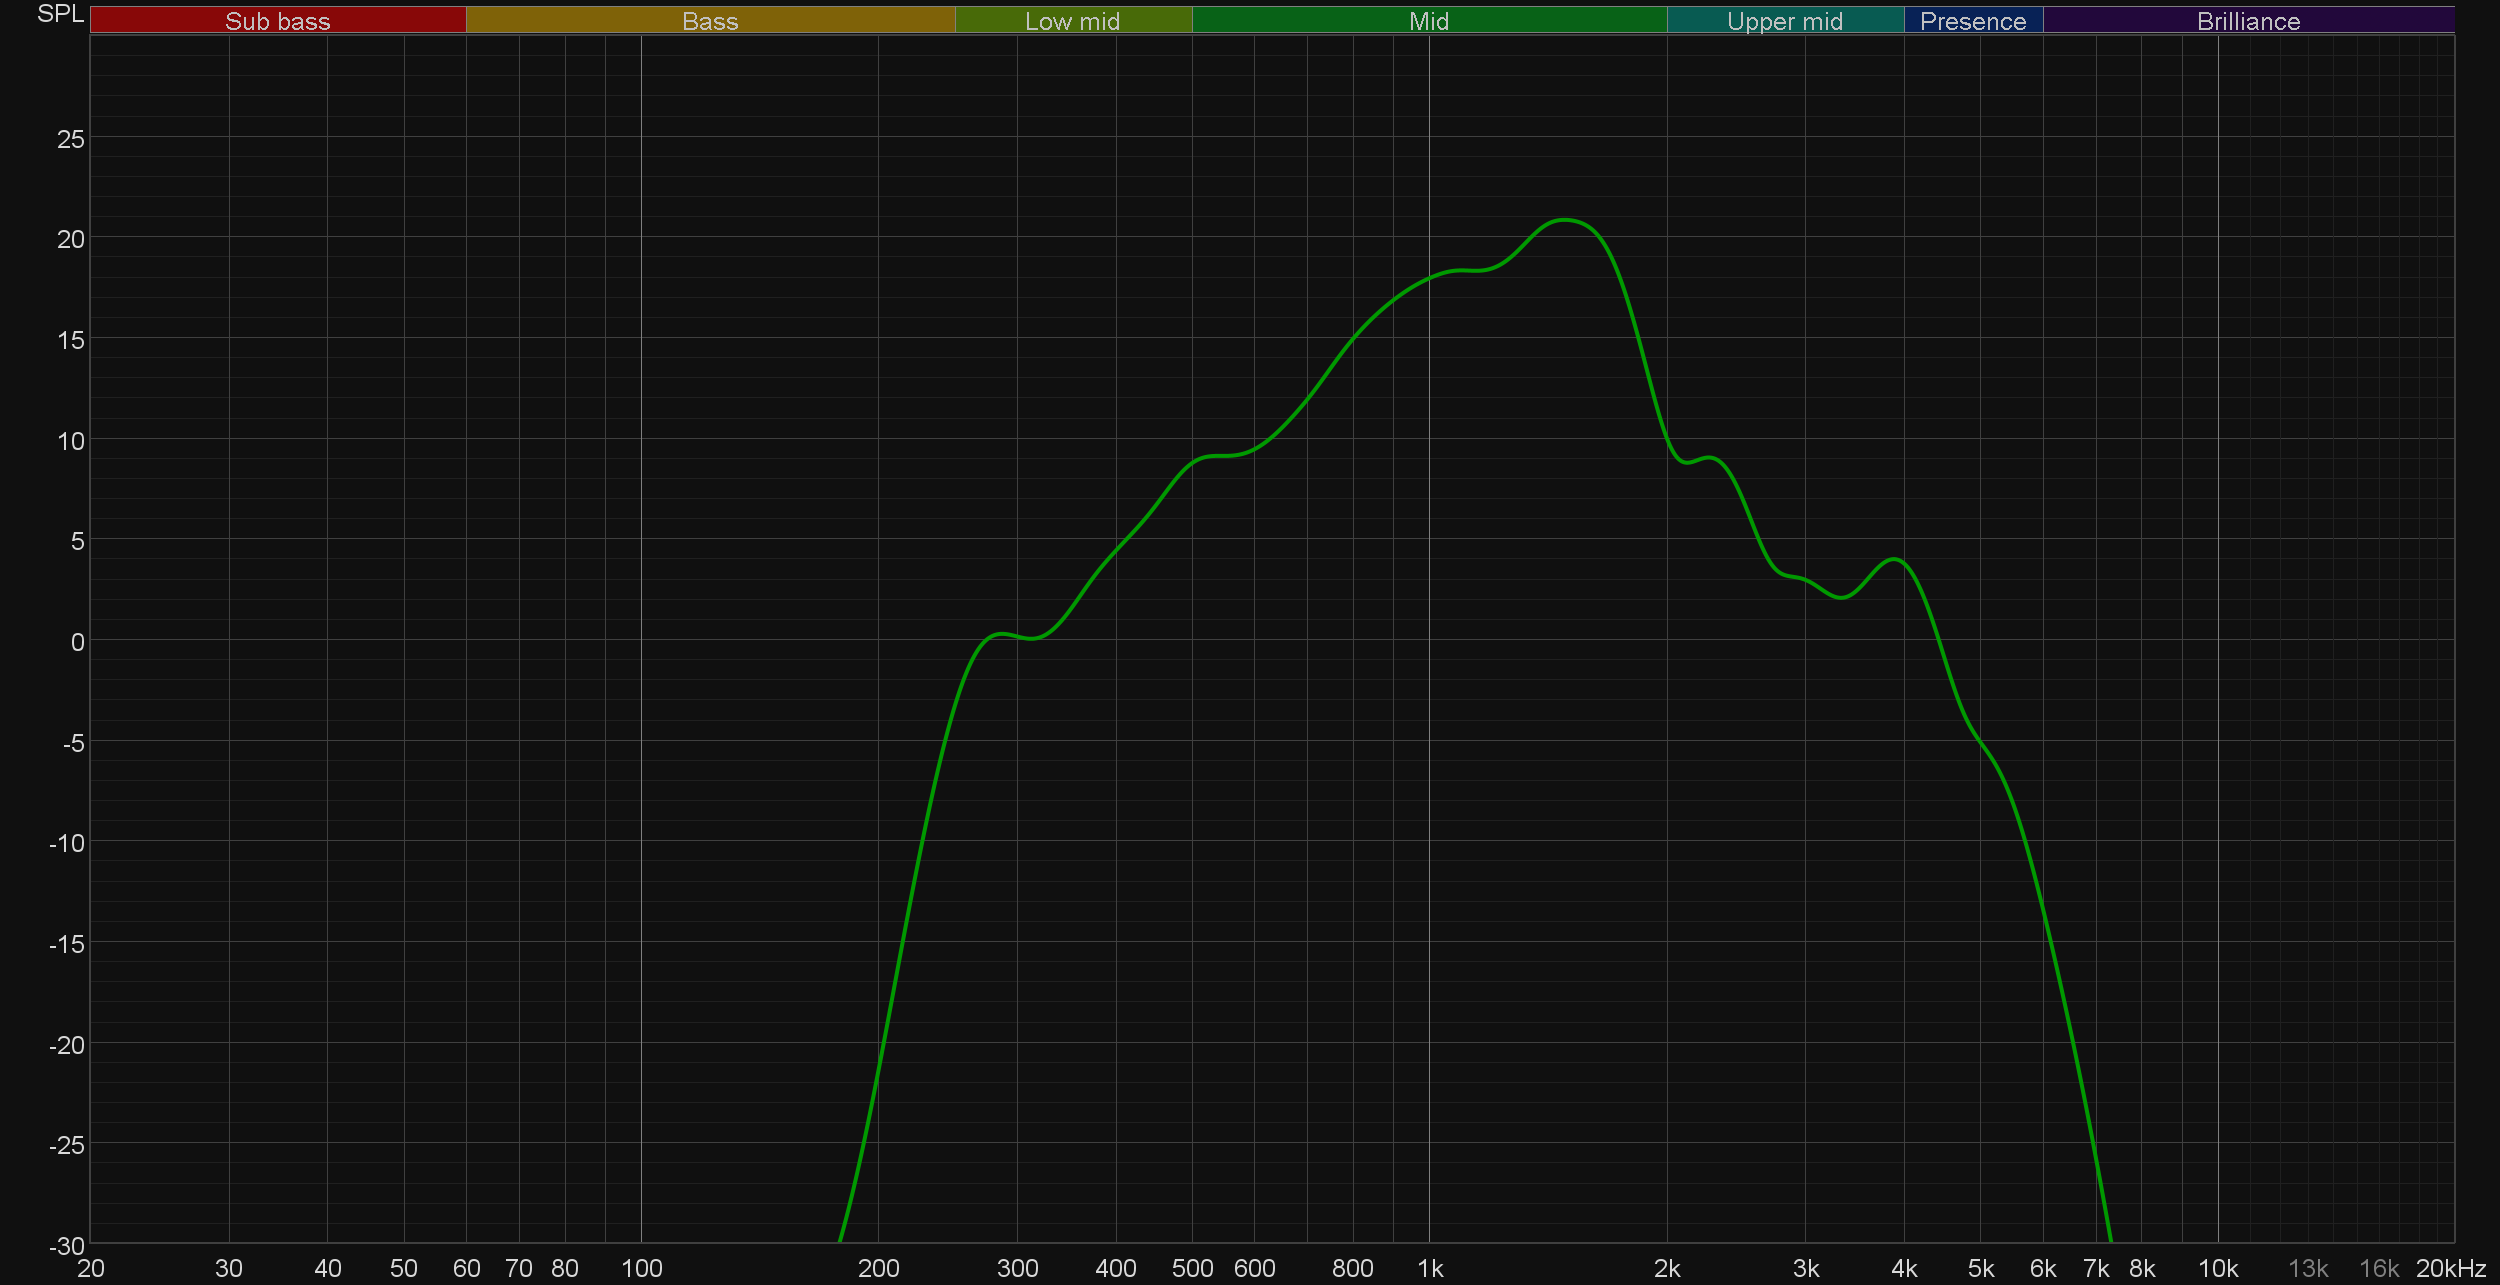Viewport: 2500px width, 1285px height.
Task: Click the green curve's highest peak
Action: coord(1565,219)
